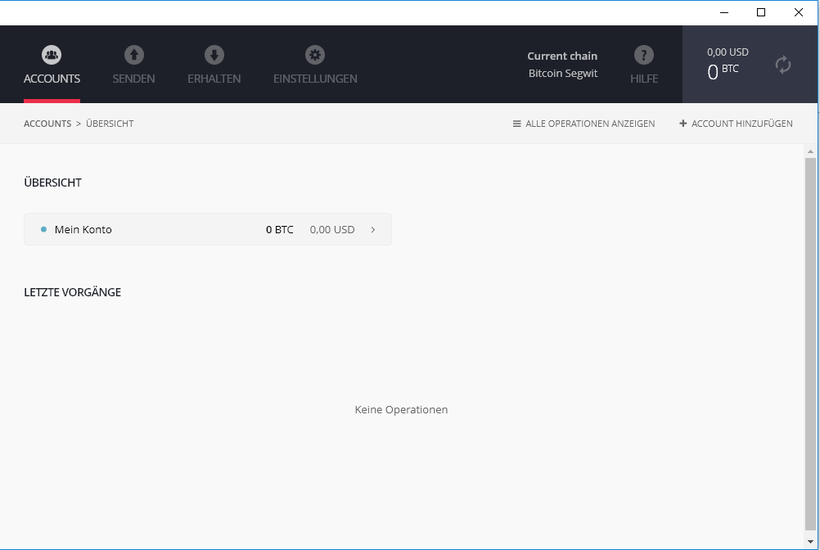This screenshot has height=550, width=820.
Task: Expand Mein Konto with the chevron arrow
Action: [373, 230]
